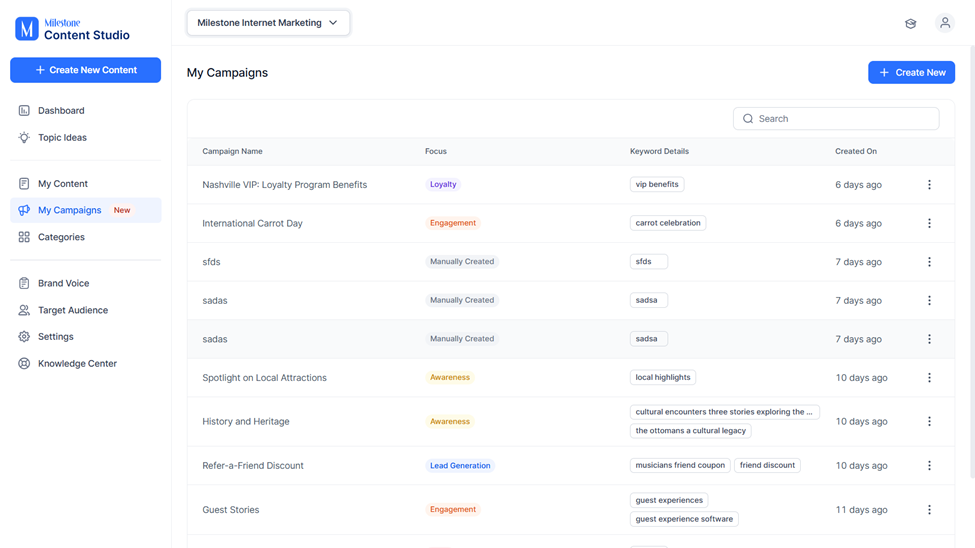Click the Target Audience people icon
975x548 pixels.
(x=24, y=310)
